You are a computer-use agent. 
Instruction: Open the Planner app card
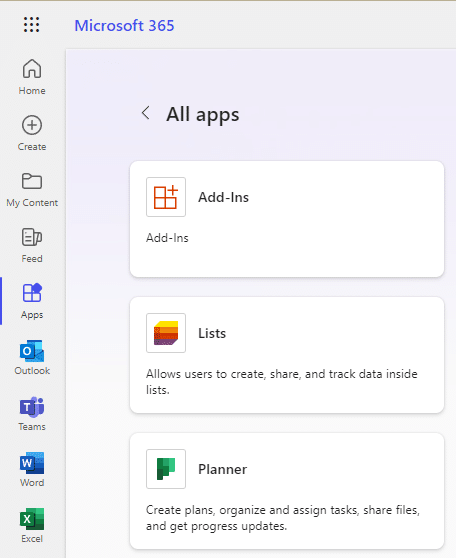click(287, 491)
